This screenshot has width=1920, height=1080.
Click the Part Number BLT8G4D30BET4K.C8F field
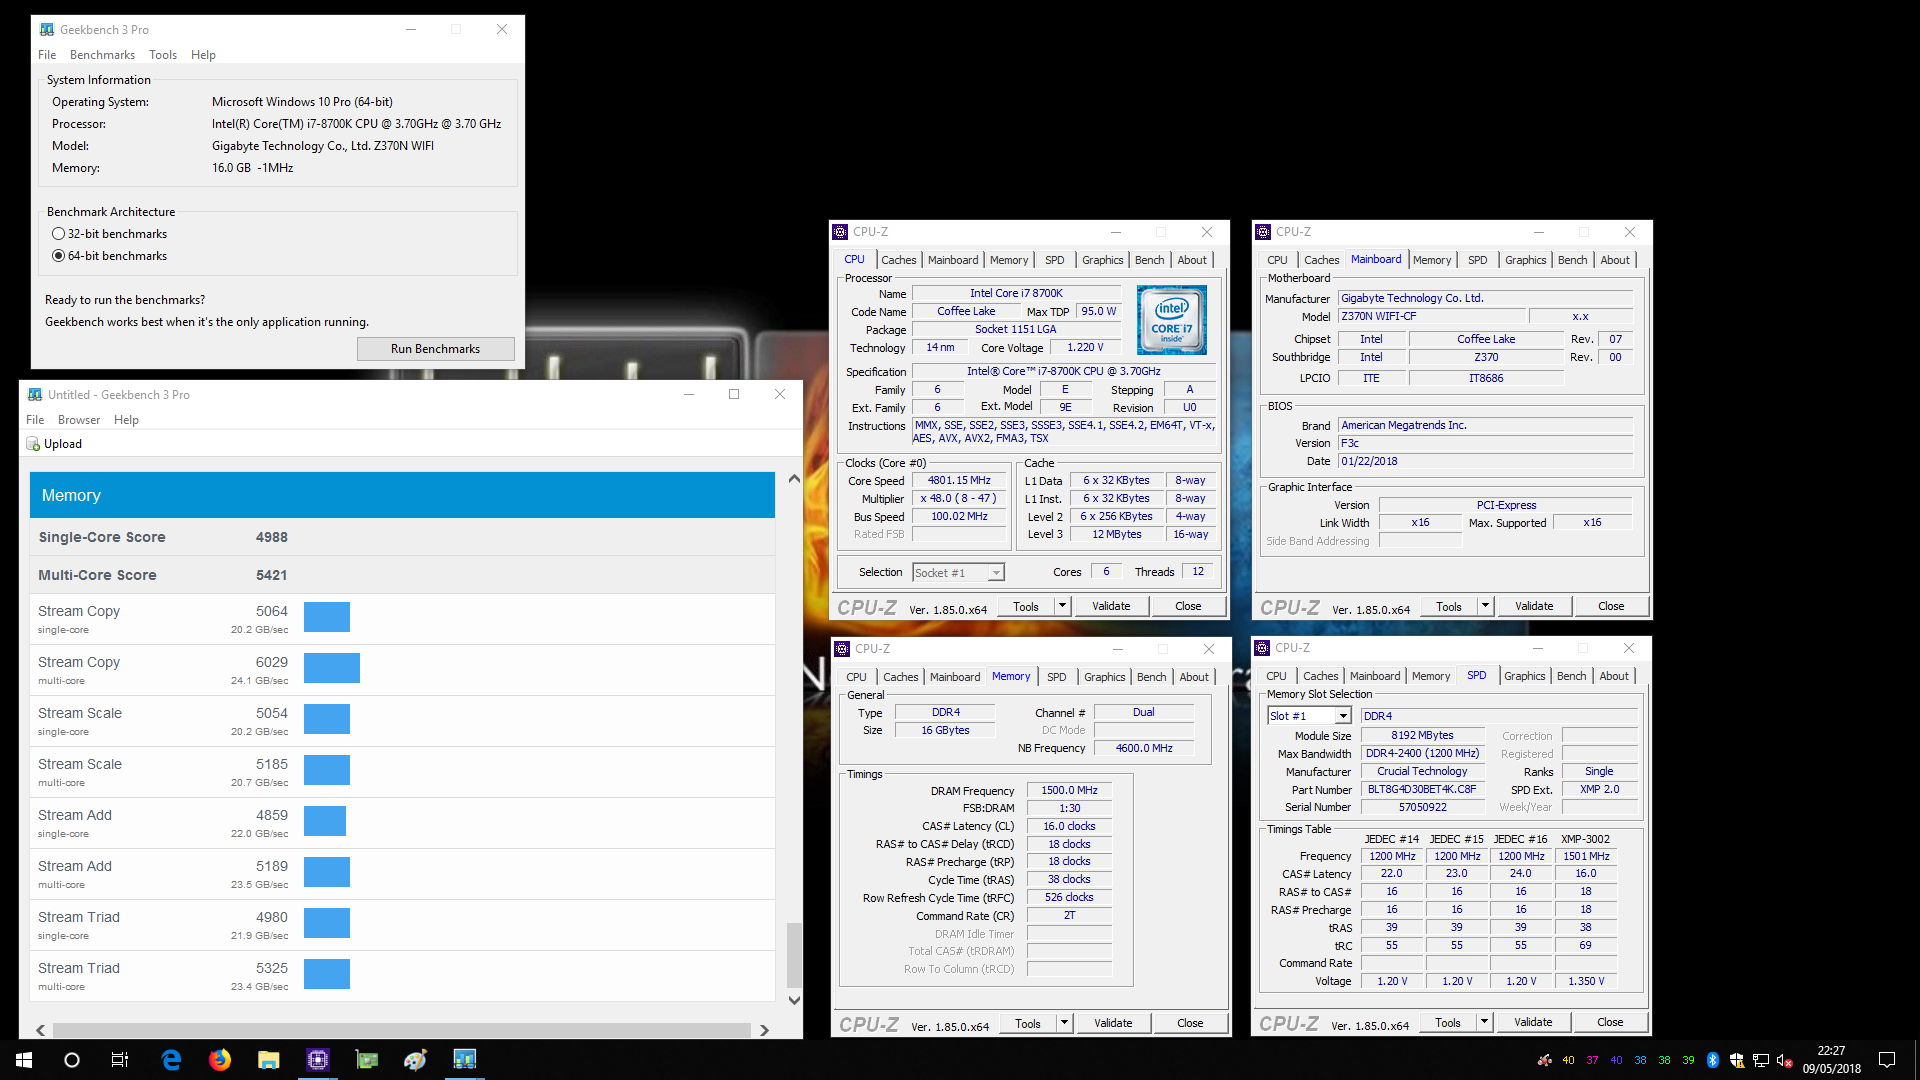pos(1422,790)
